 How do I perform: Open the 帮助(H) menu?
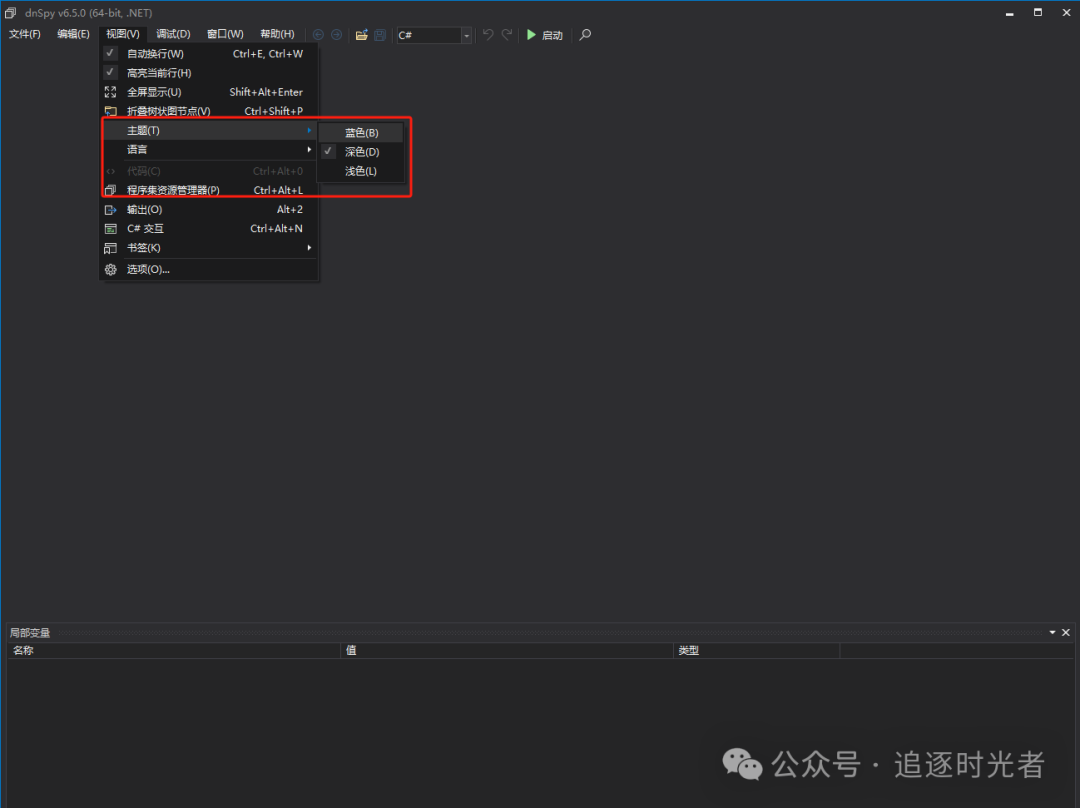pyautogui.click(x=277, y=34)
